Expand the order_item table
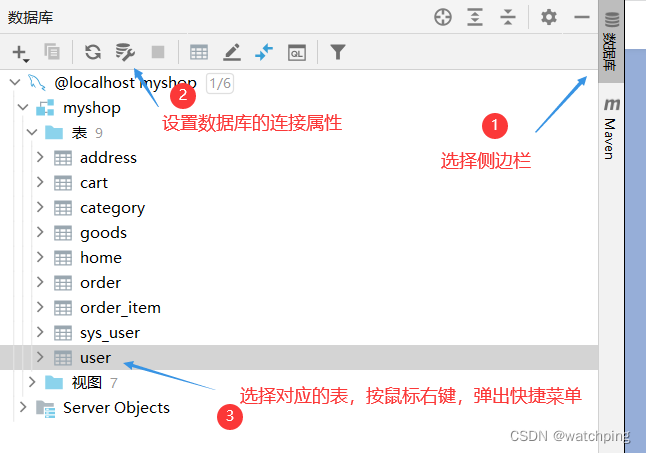The height and width of the screenshot is (453, 646). tap(40, 307)
